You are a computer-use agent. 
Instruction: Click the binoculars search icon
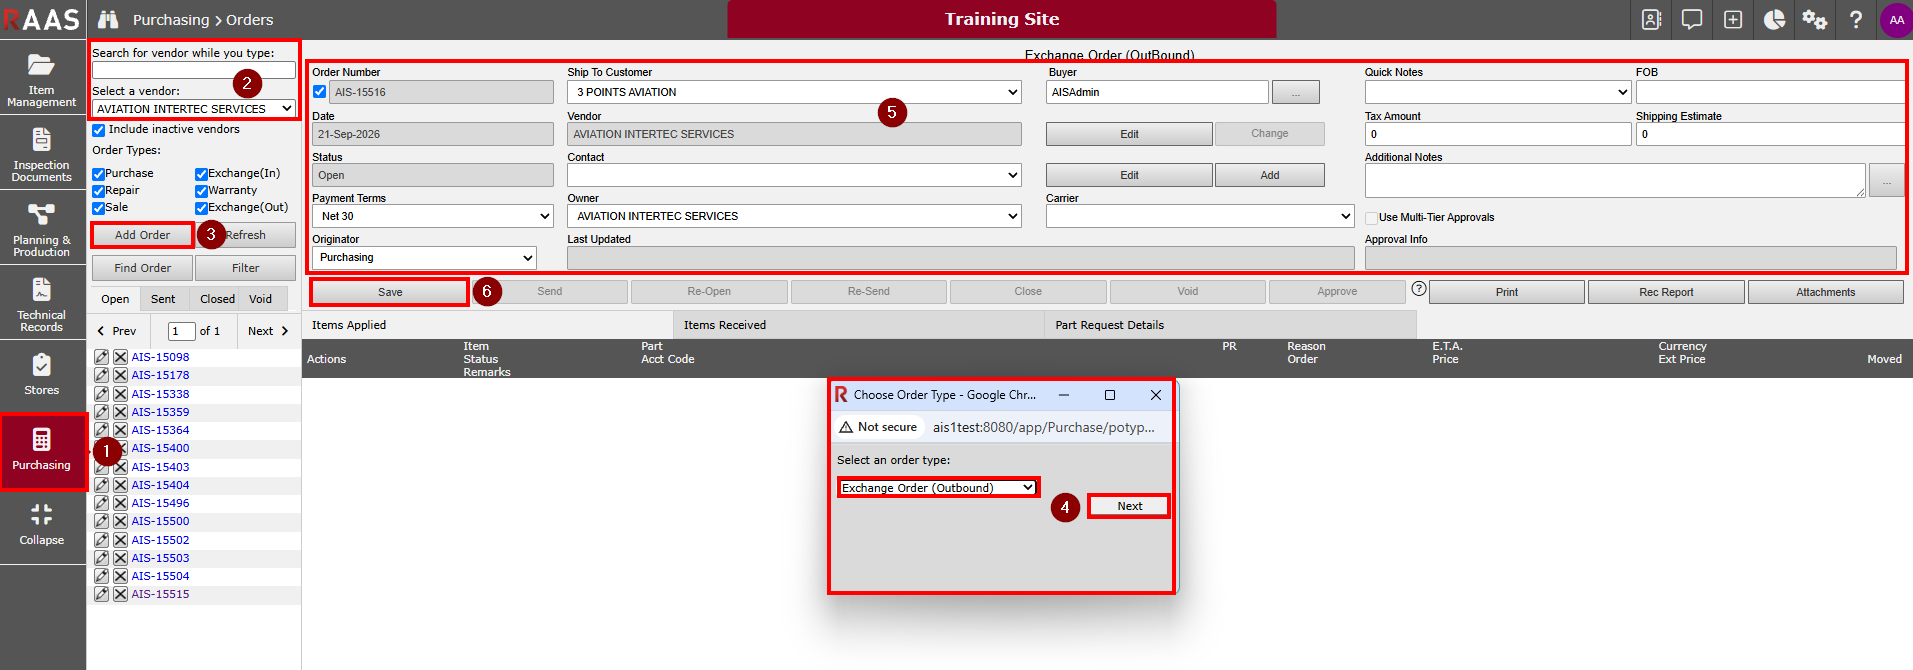coord(108,20)
